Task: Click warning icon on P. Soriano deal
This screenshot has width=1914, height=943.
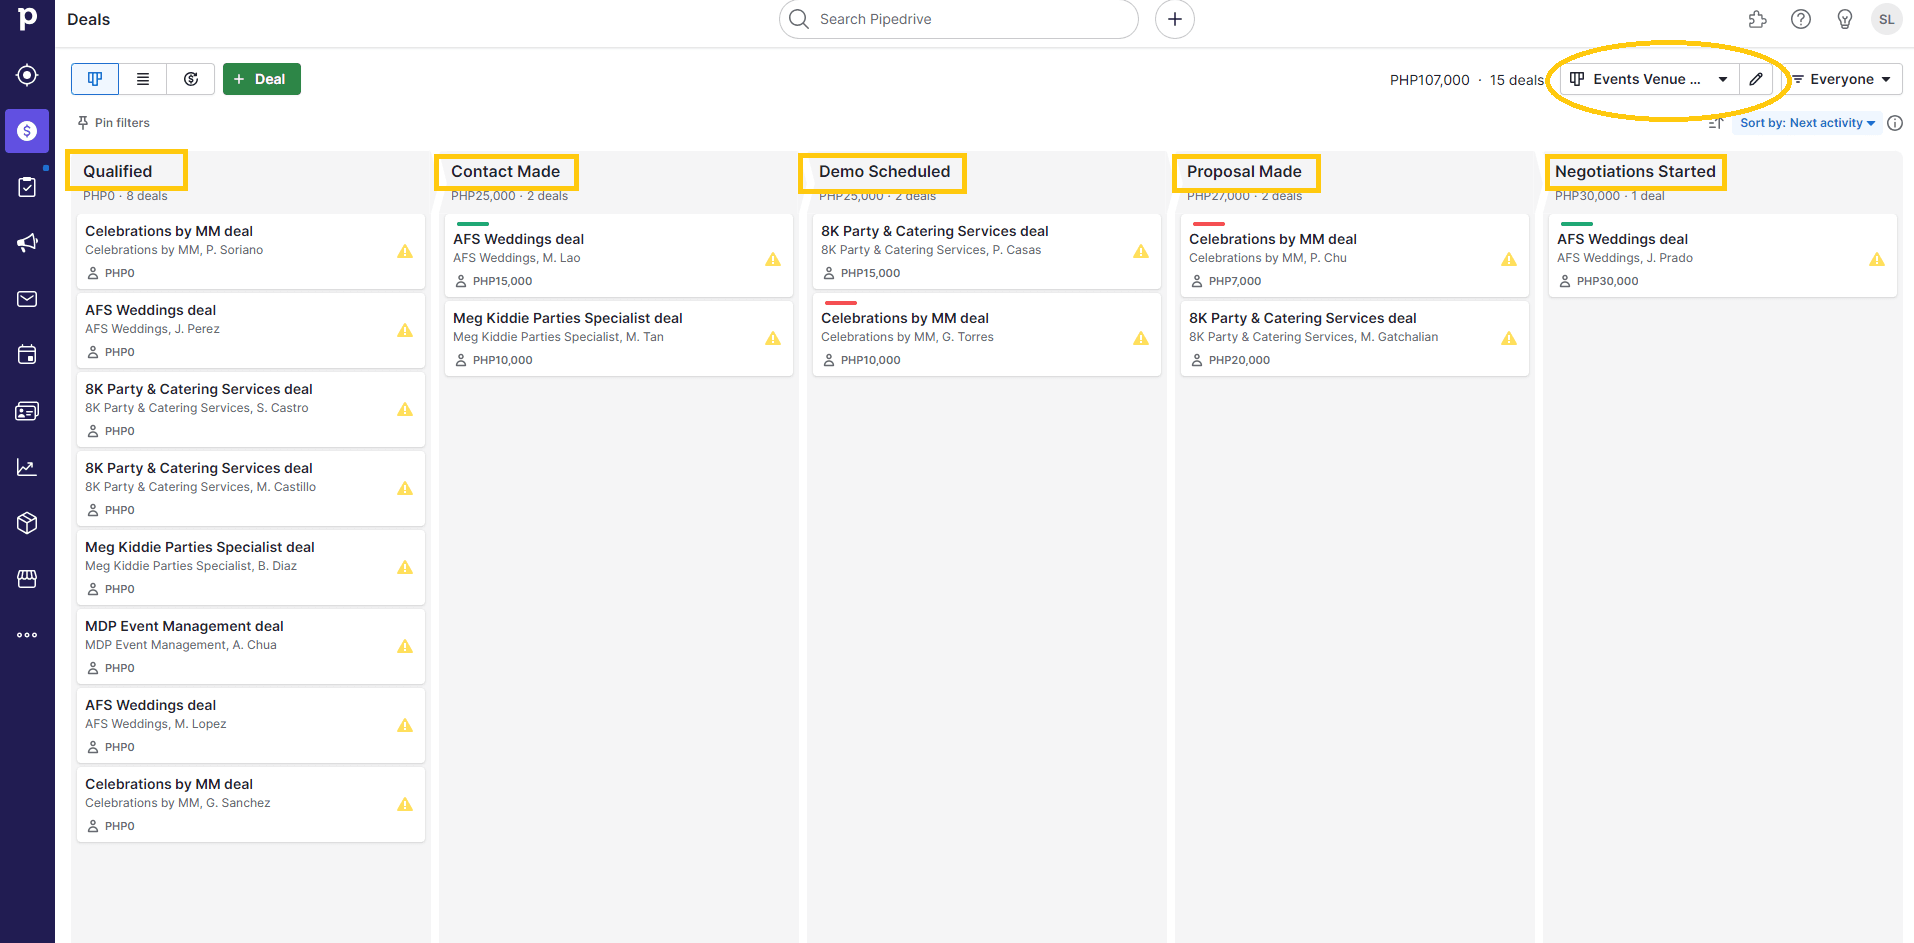Action: click(x=405, y=251)
